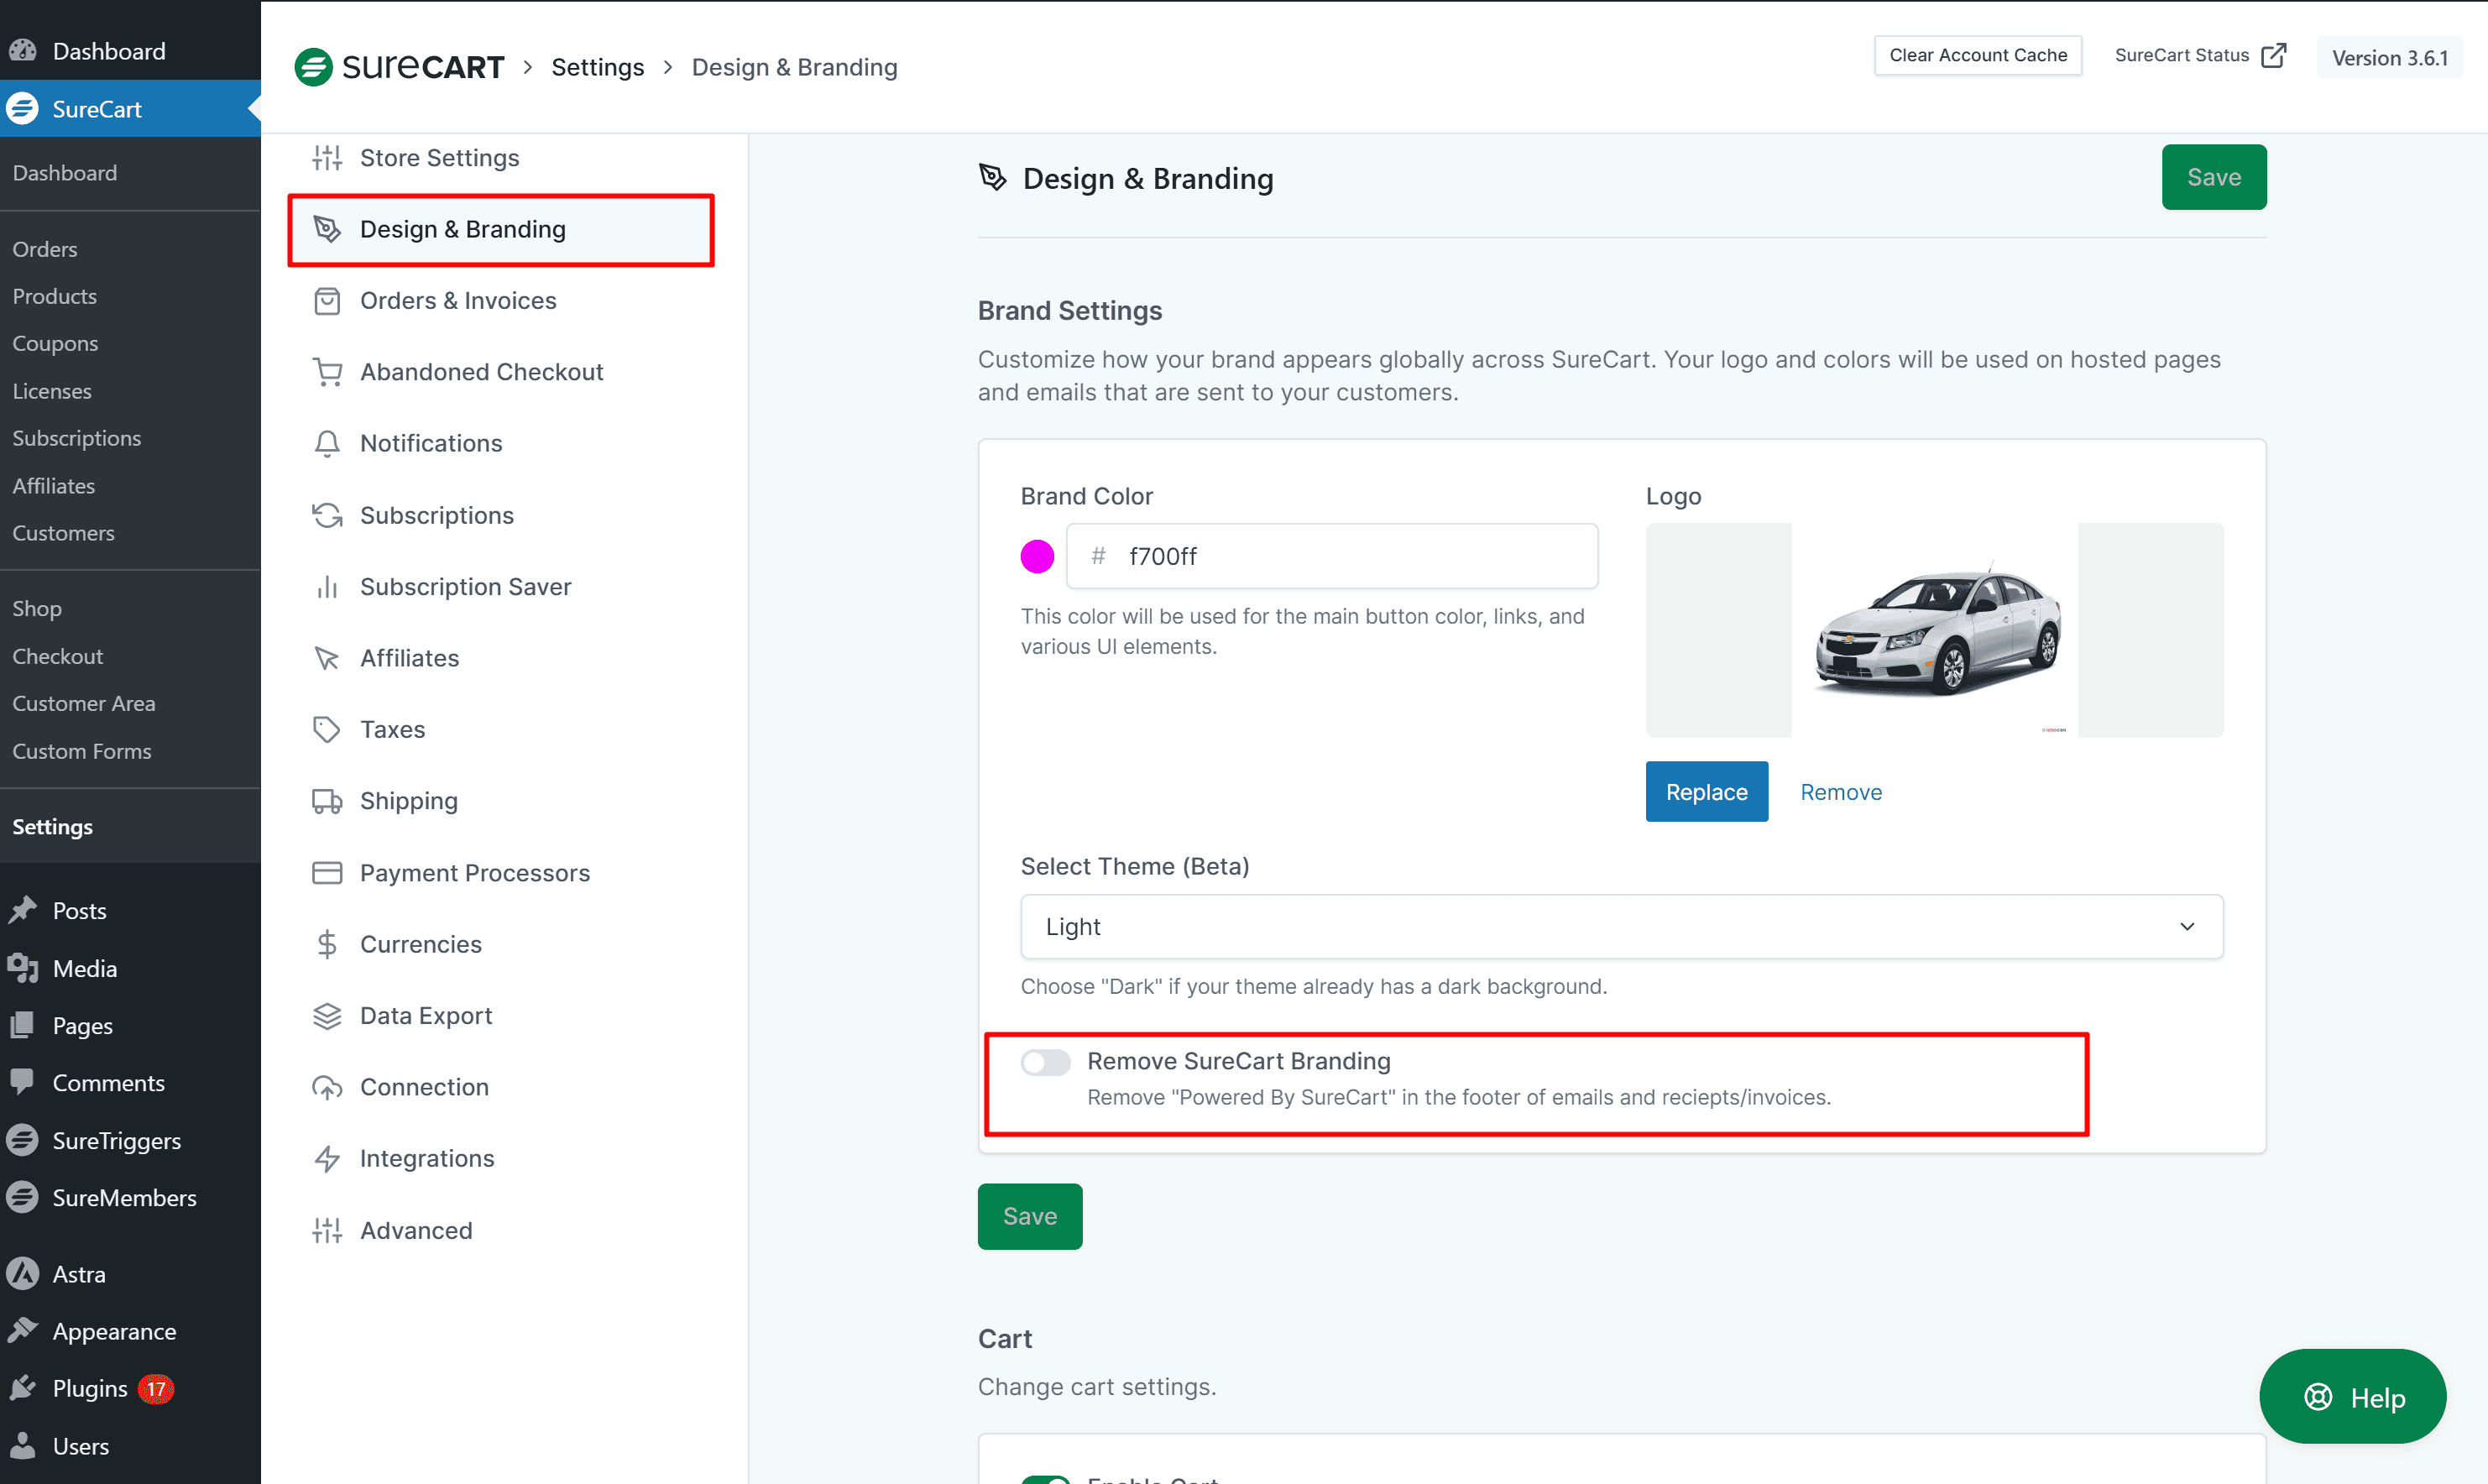2488x1484 pixels.
Task: Click the magenta brand color swatch
Action: pyautogui.click(x=1037, y=556)
